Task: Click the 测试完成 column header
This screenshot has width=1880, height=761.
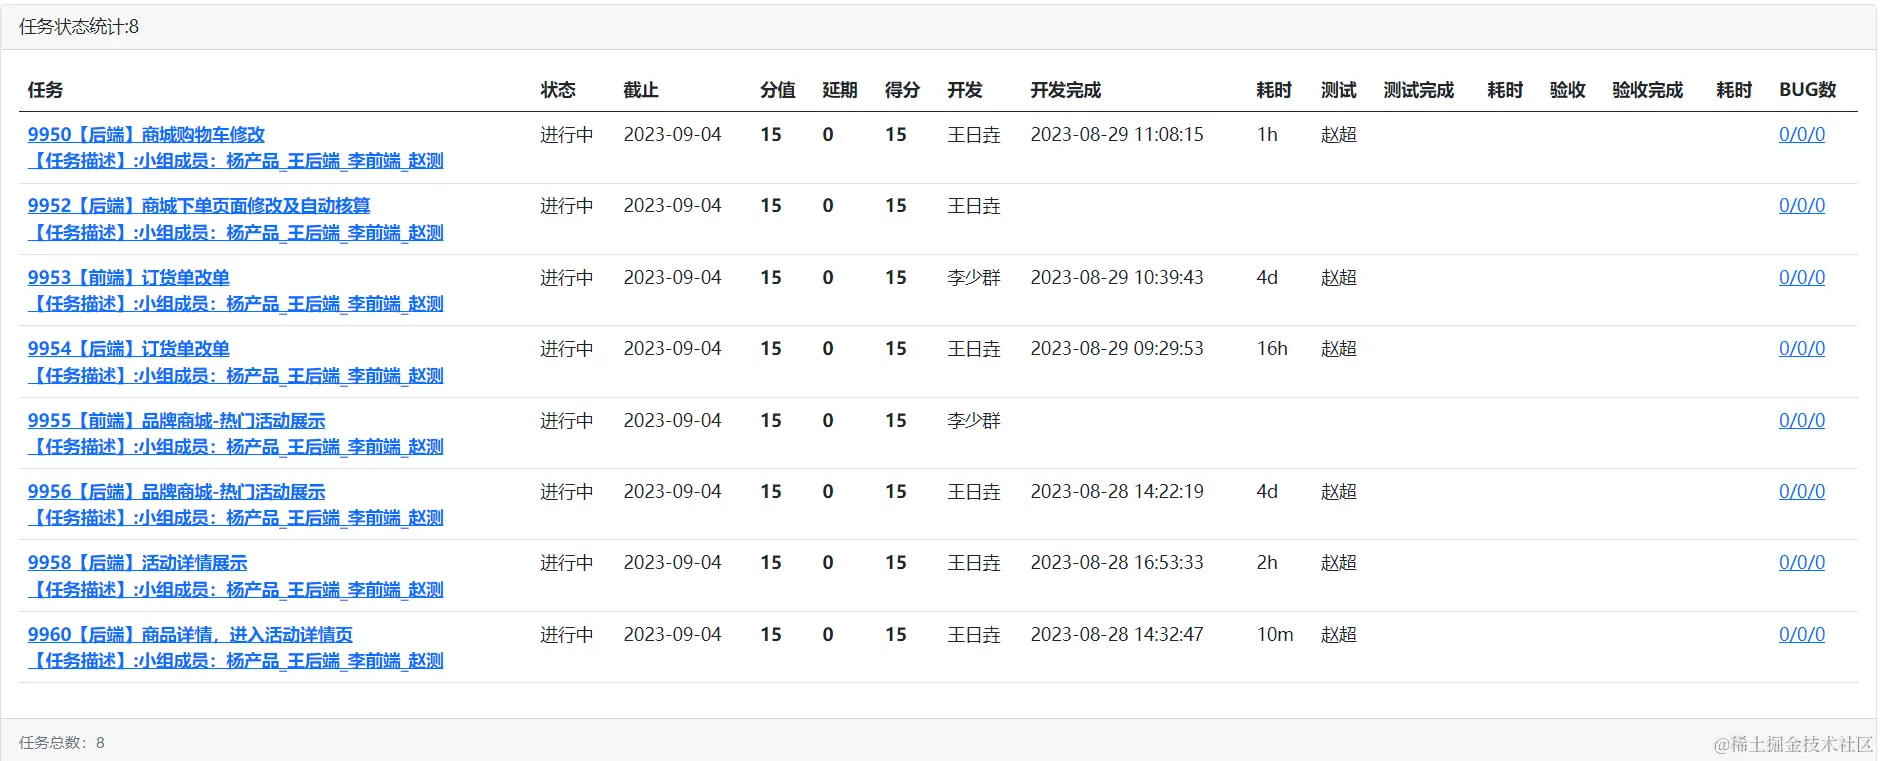Action: tap(1419, 90)
